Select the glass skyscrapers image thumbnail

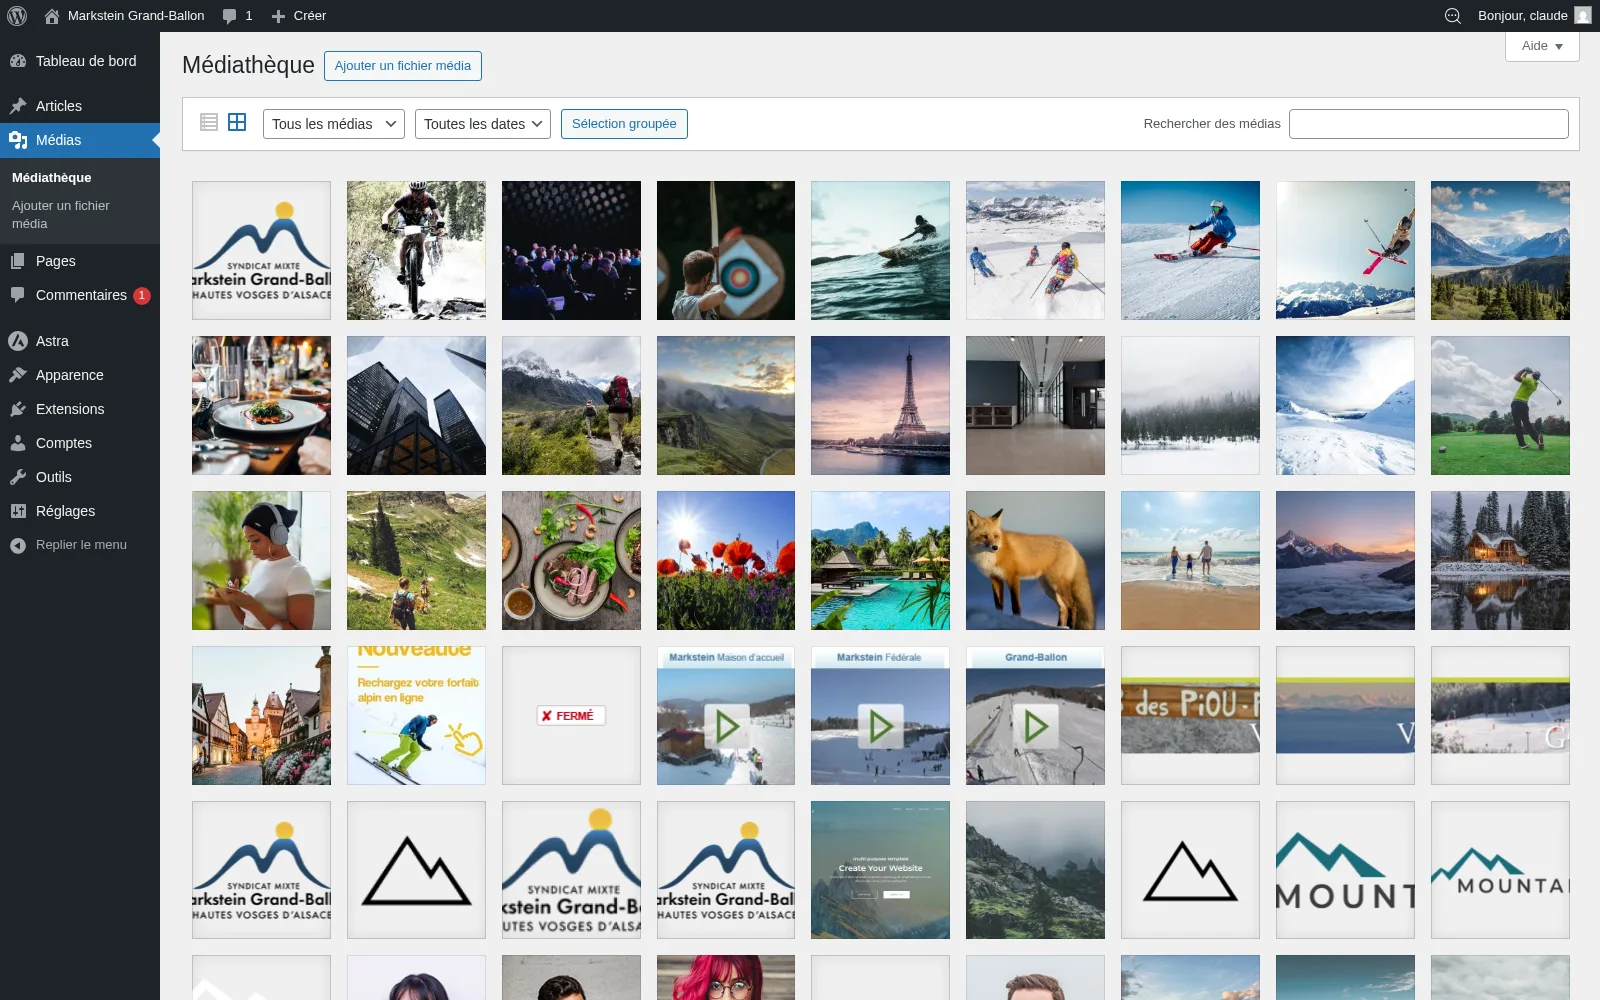point(416,405)
